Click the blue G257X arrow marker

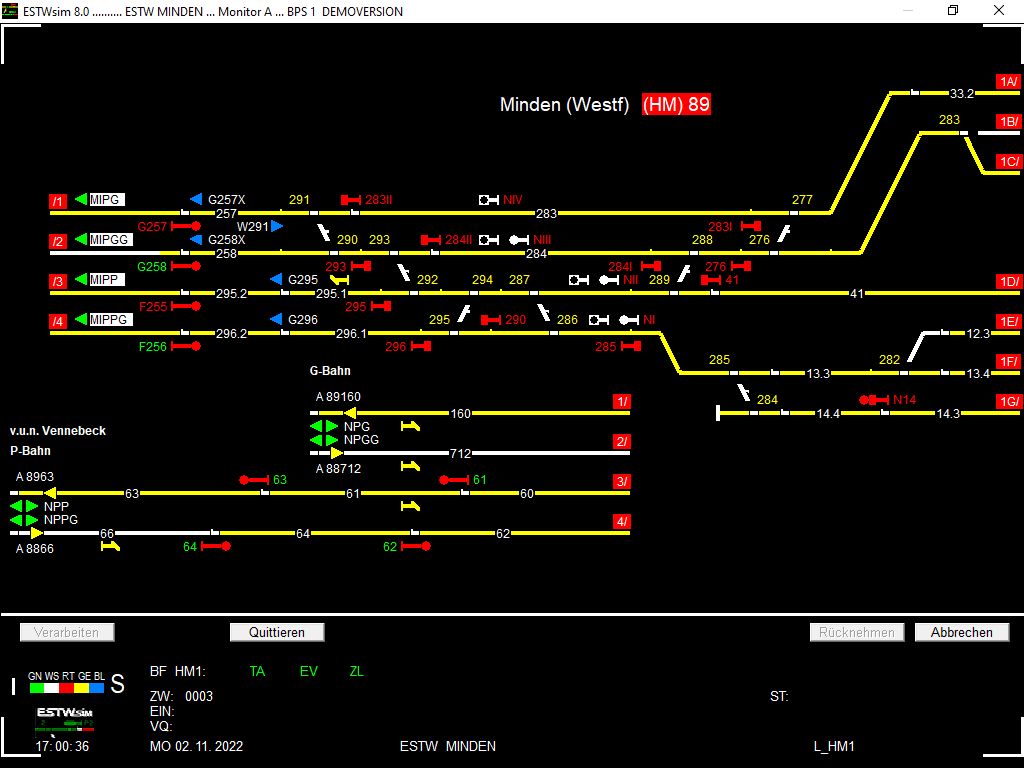point(196,200)
